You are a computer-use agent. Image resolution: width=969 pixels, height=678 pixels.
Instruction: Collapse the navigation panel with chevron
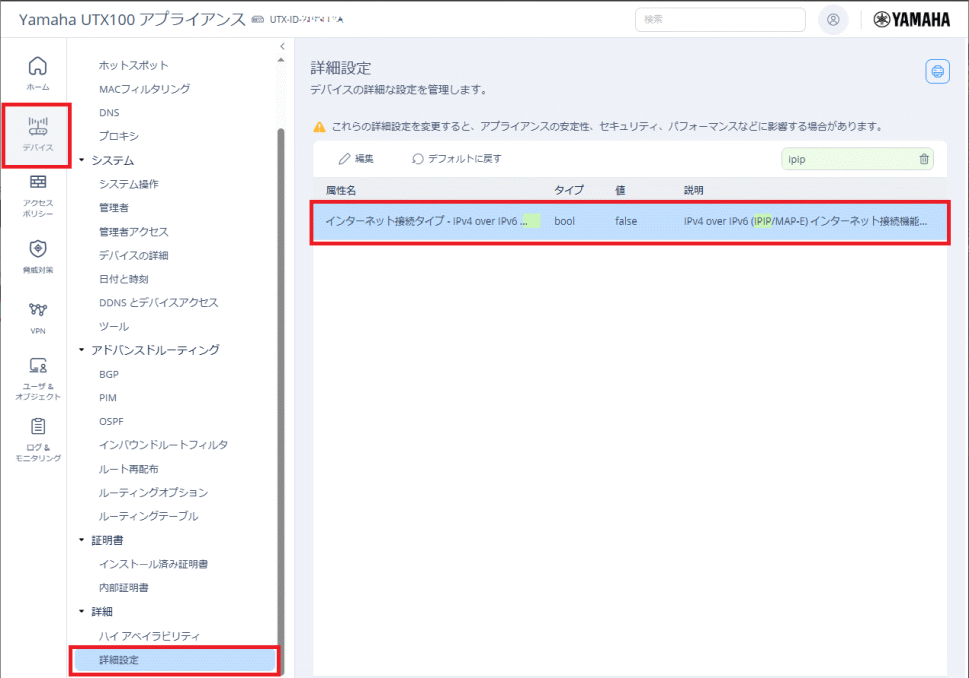pyautogui.click(x=282, y=46)
